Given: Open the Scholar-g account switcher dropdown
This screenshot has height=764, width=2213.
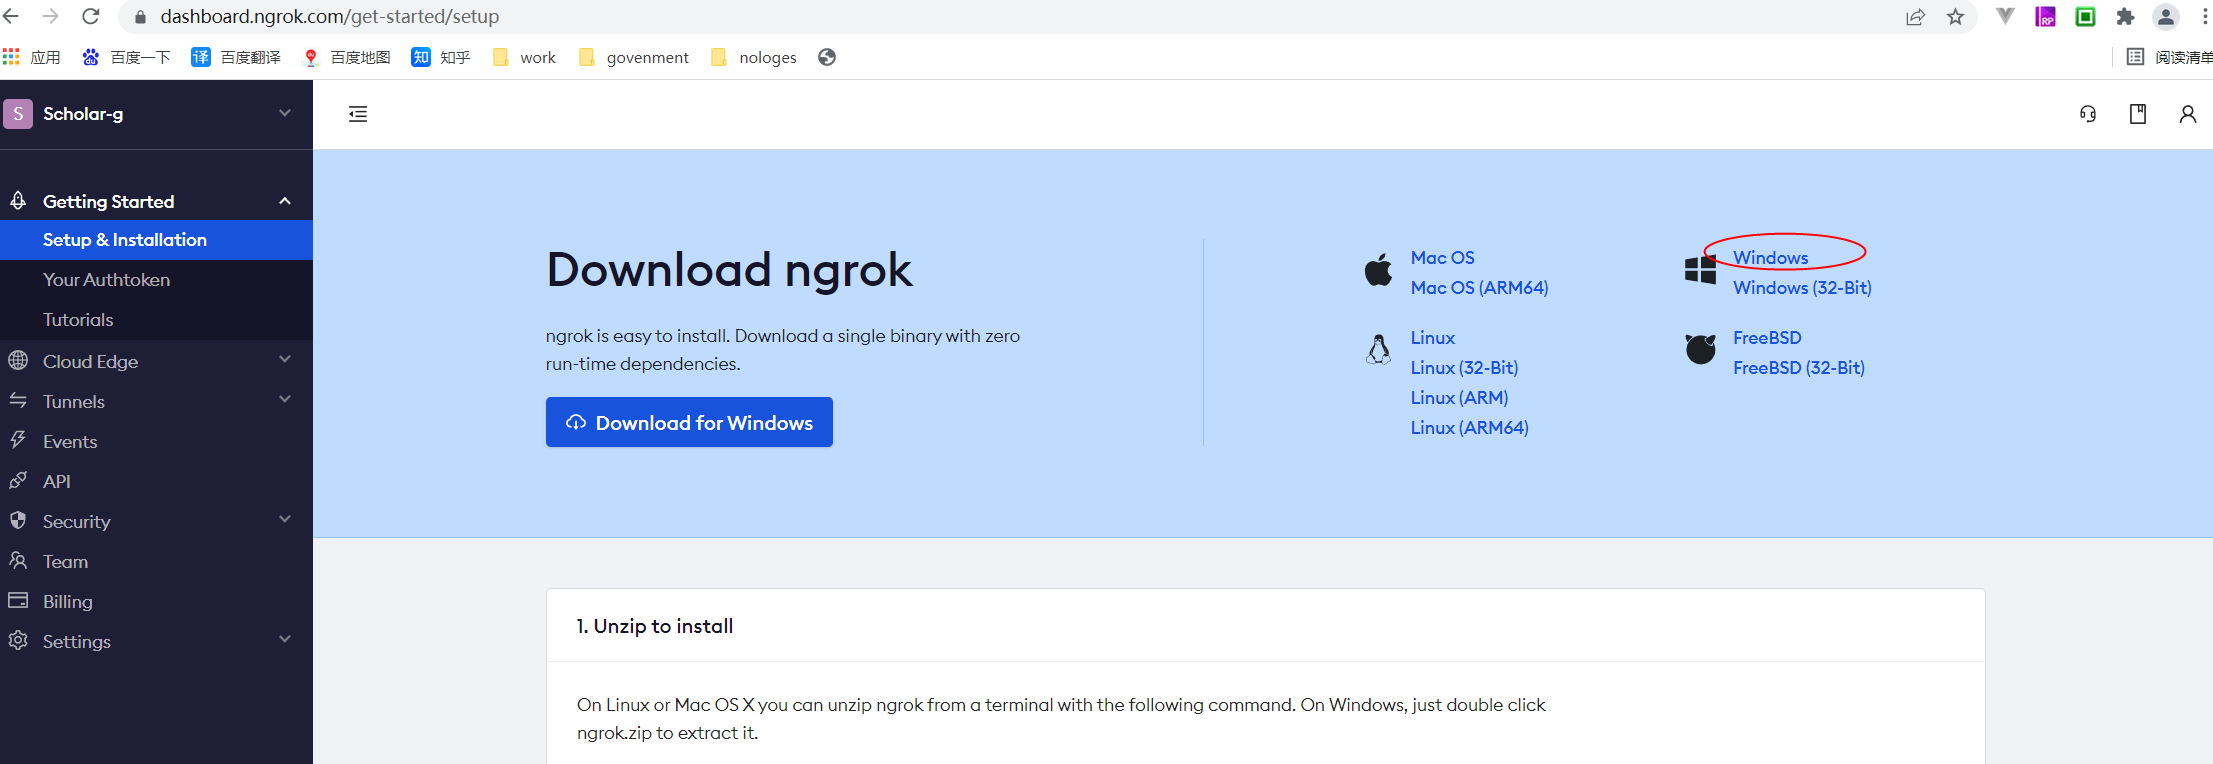Looking at the screenshot, I should tap(156, 114).
